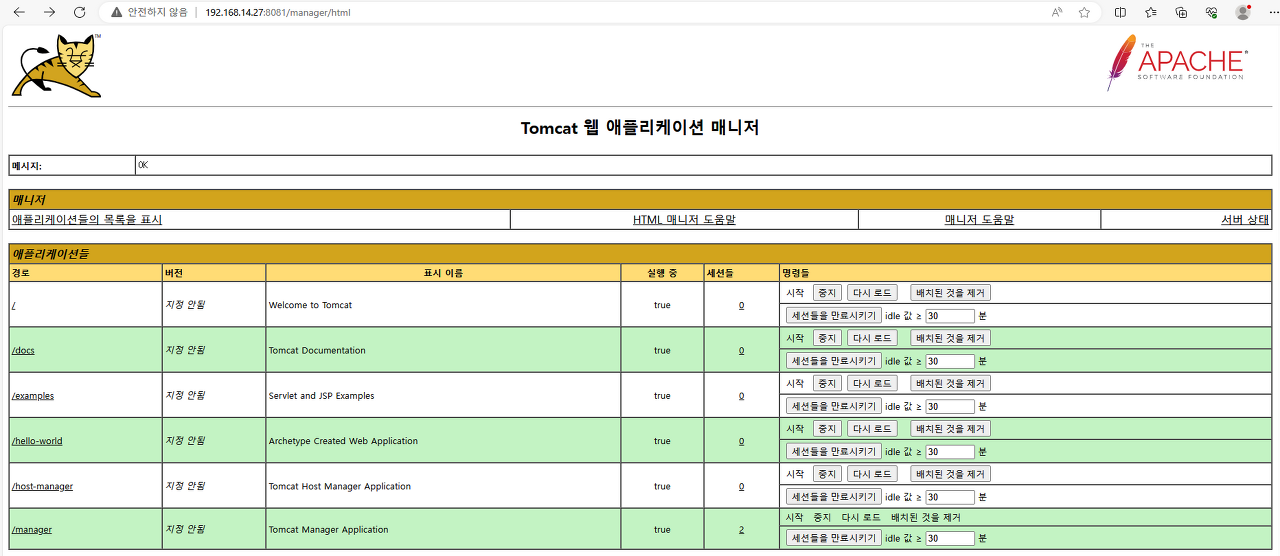This screenshot has height=556, width=1280.
Task: Open 애플리케이션들의 목록을 표시 link
Action: tap(87, 219)
